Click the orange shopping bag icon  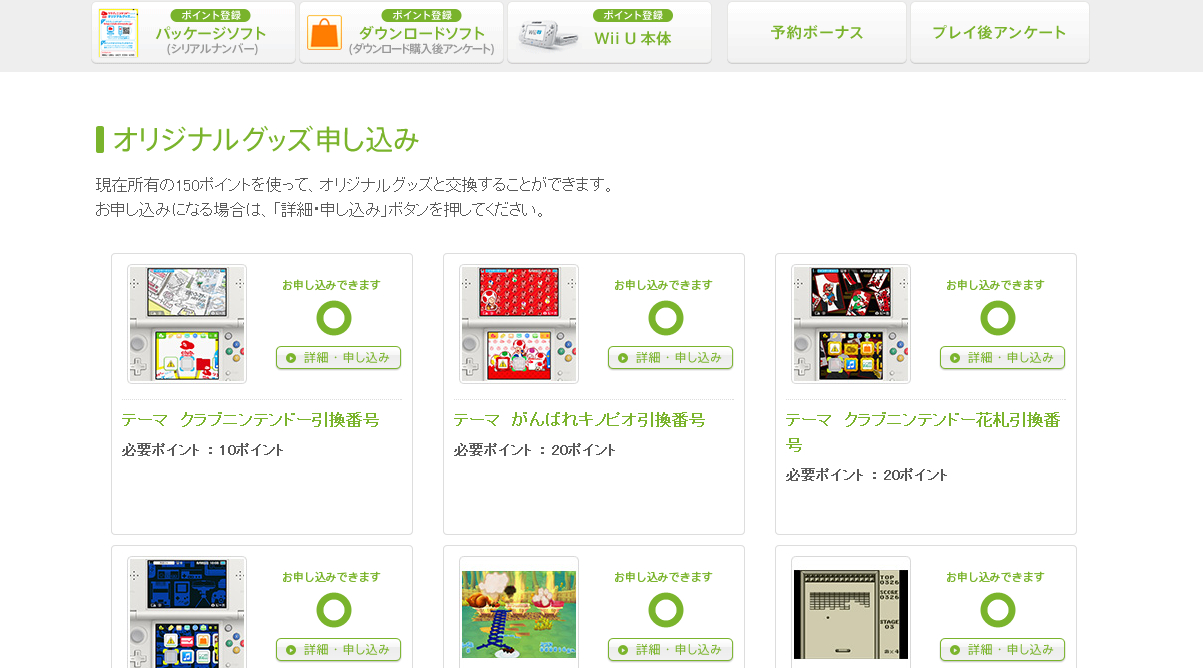coord(325,33)
